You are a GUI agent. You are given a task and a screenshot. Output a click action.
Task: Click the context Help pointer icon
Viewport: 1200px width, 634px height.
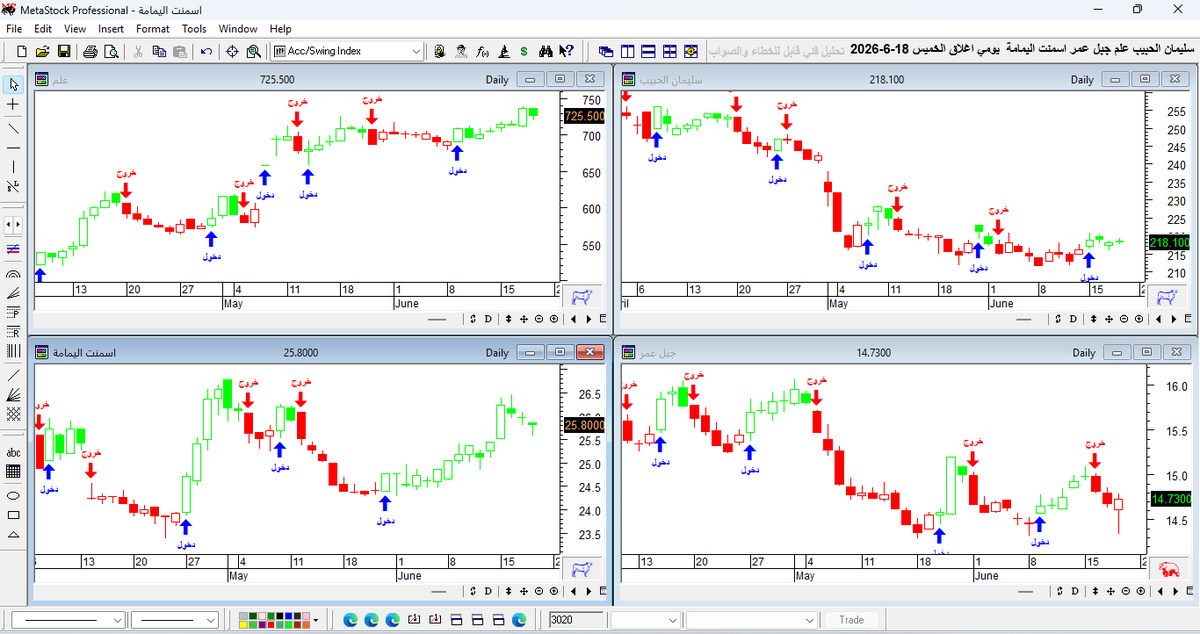(x=566, y=51)
